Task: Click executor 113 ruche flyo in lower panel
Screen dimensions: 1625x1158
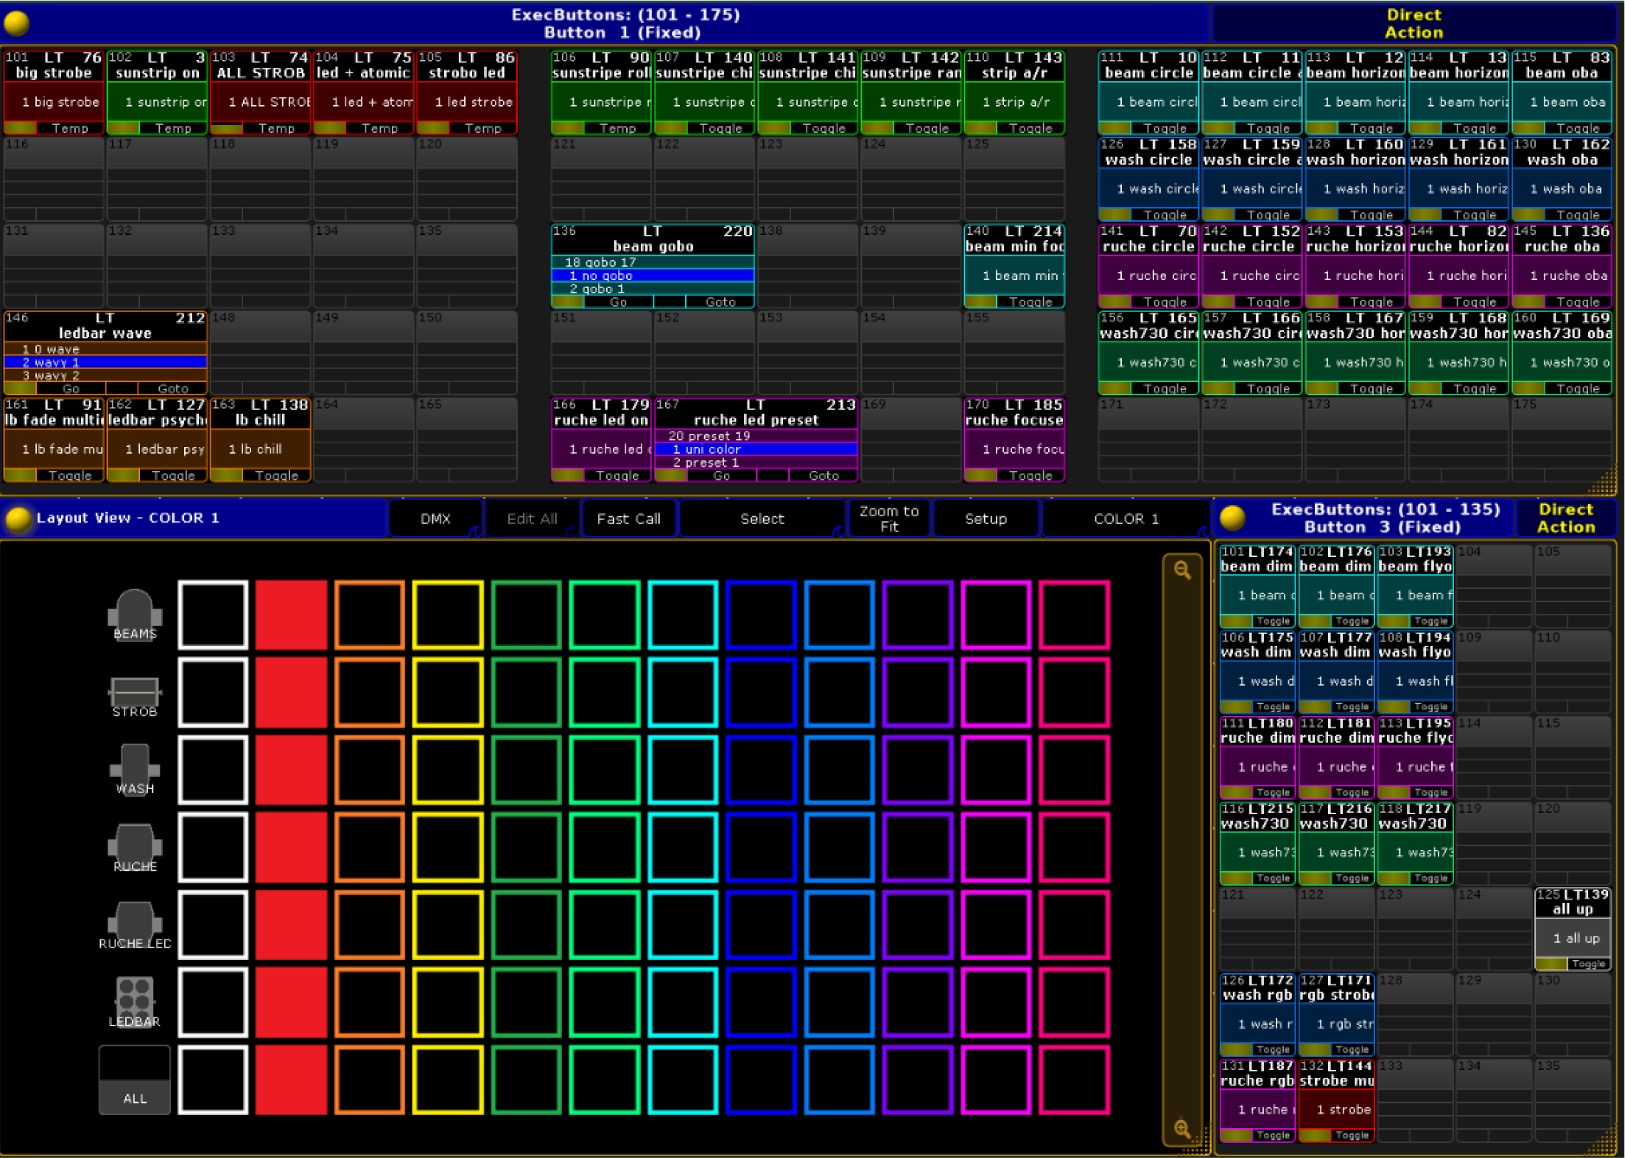Action: point(1415,758)
